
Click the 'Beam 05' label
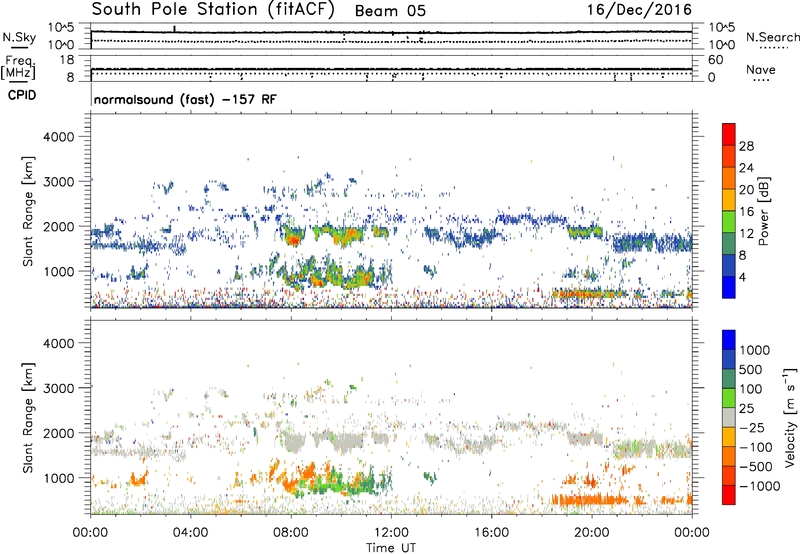[x=390, y=11]
